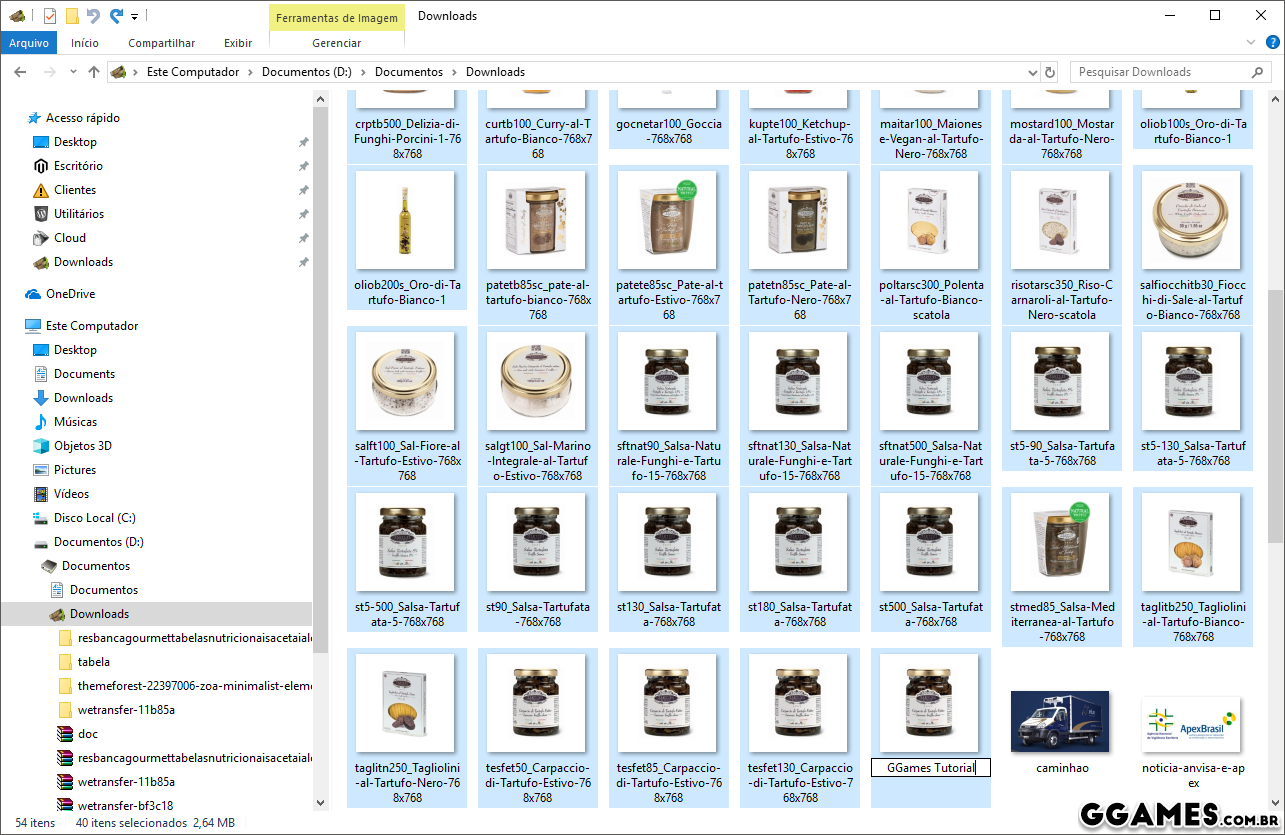Refresh the Downloads folder view
The height and width of the screenshot is (835, 1285).
point(1050,72)
